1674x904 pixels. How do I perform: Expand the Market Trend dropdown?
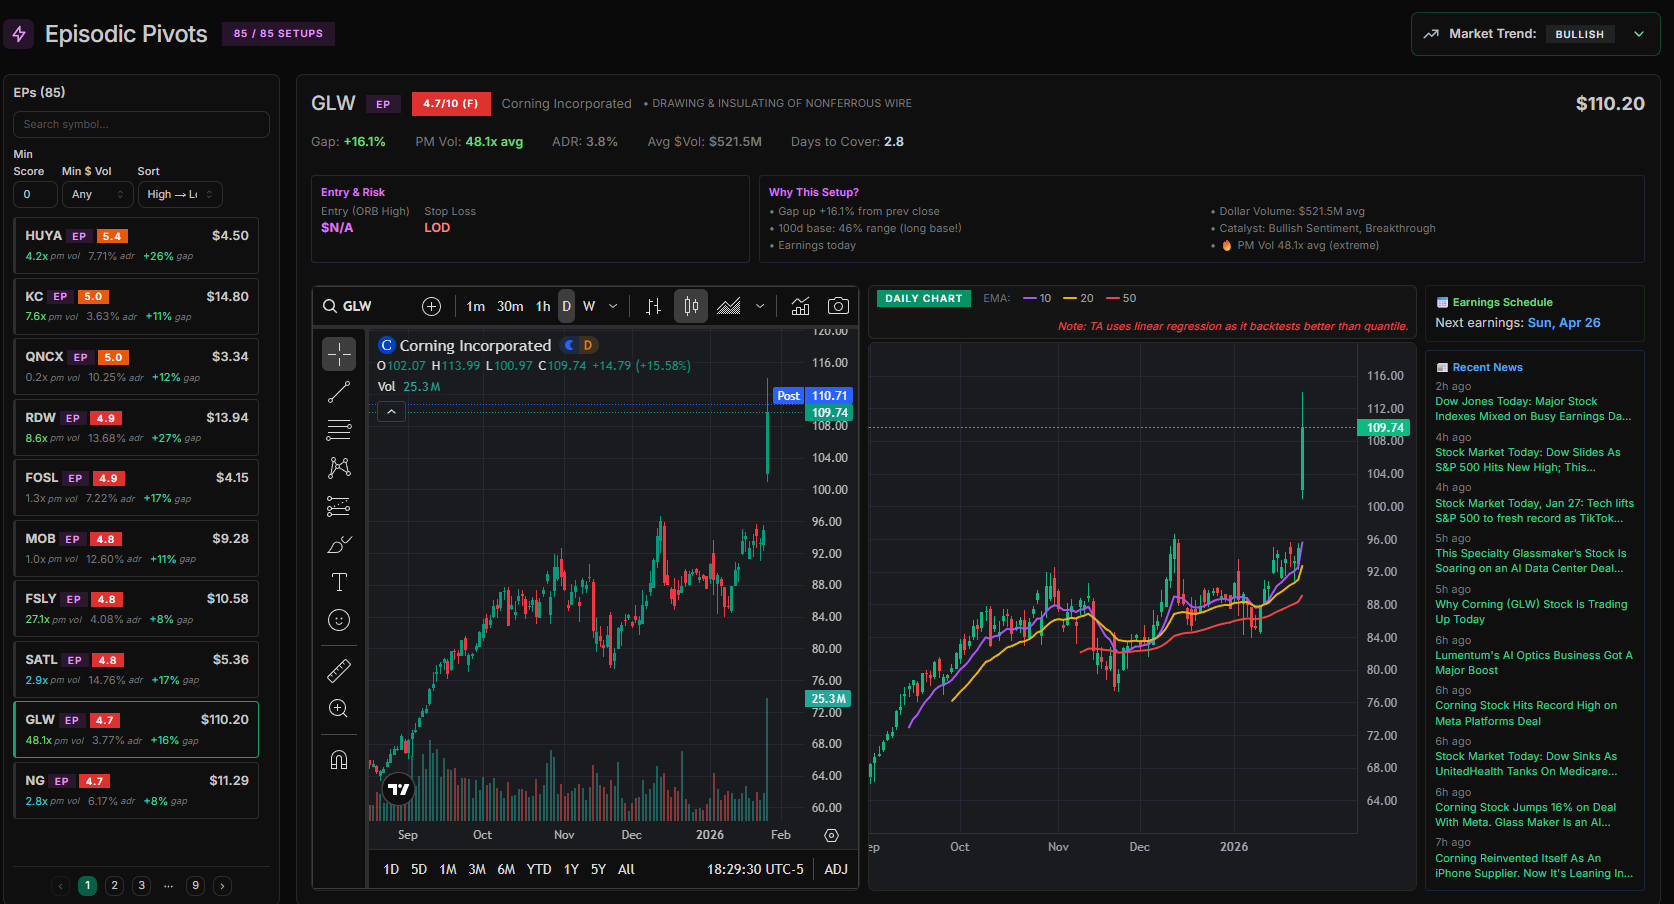pos(1638,34)
